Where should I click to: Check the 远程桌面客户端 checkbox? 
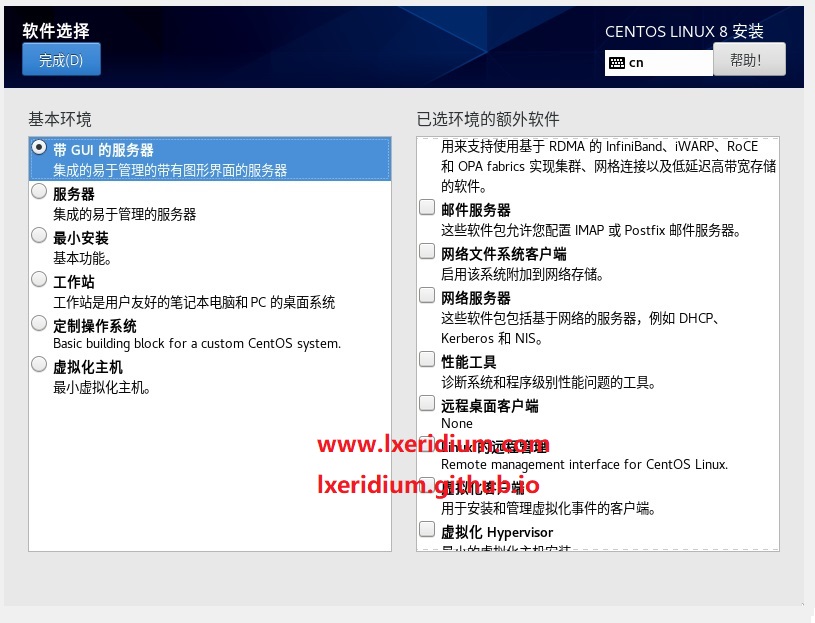point(427,403)
